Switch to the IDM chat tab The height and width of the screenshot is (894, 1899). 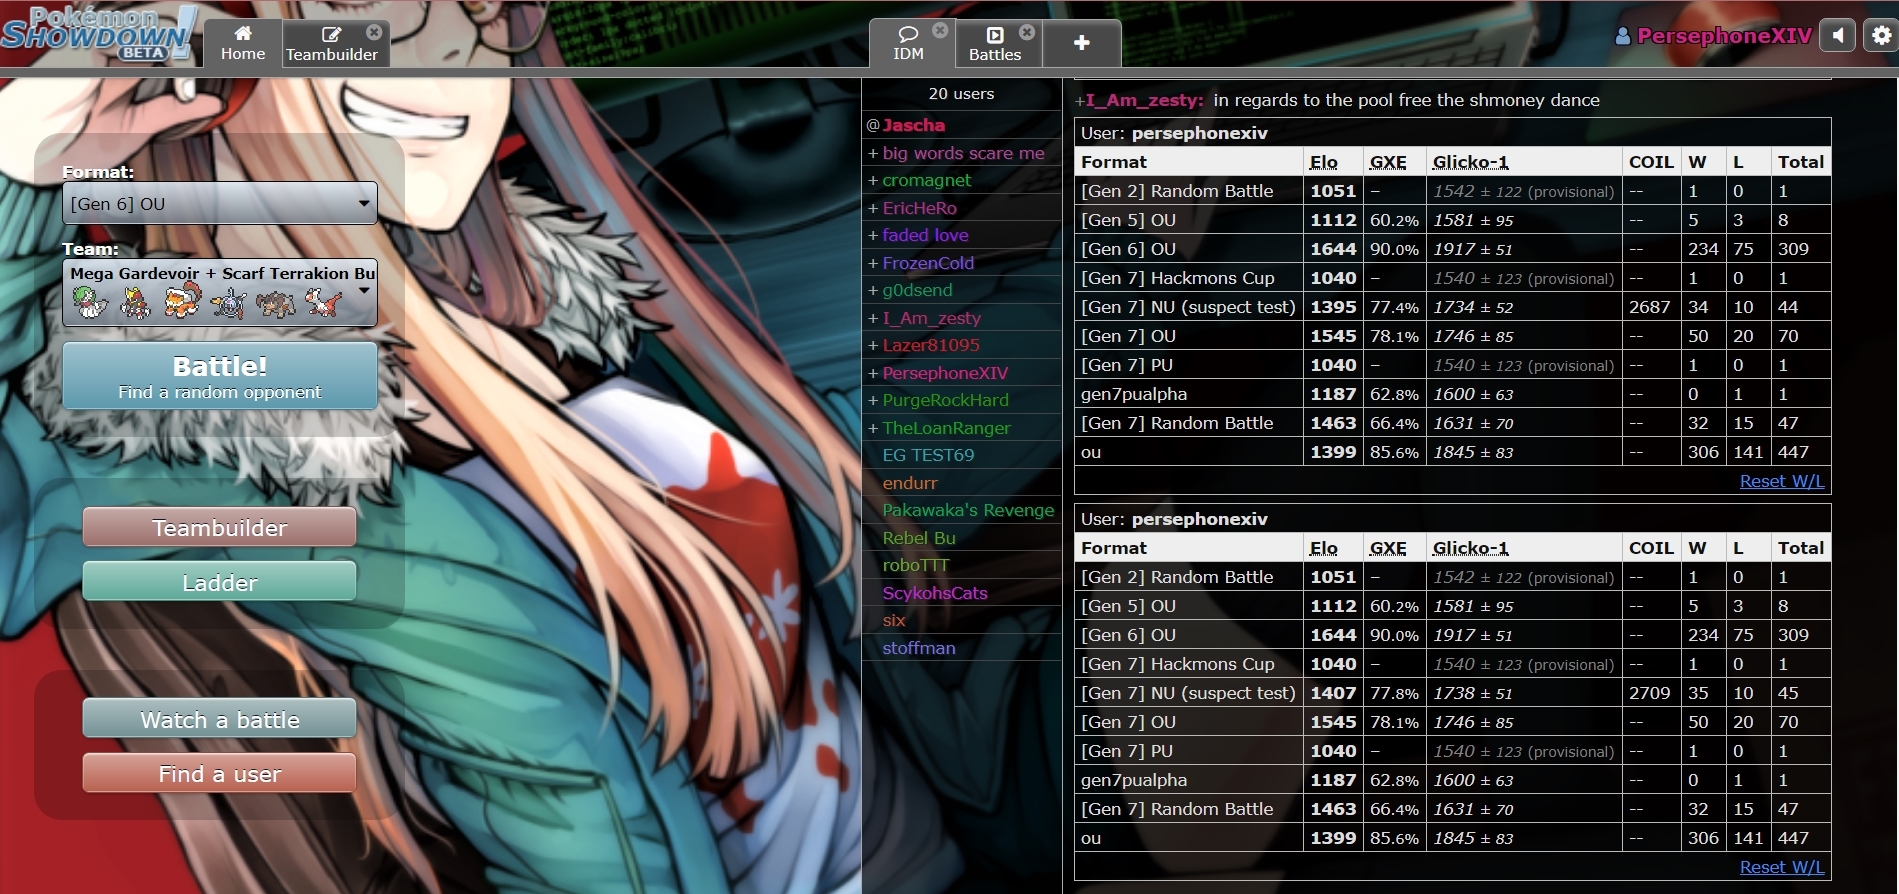point(909,43)
